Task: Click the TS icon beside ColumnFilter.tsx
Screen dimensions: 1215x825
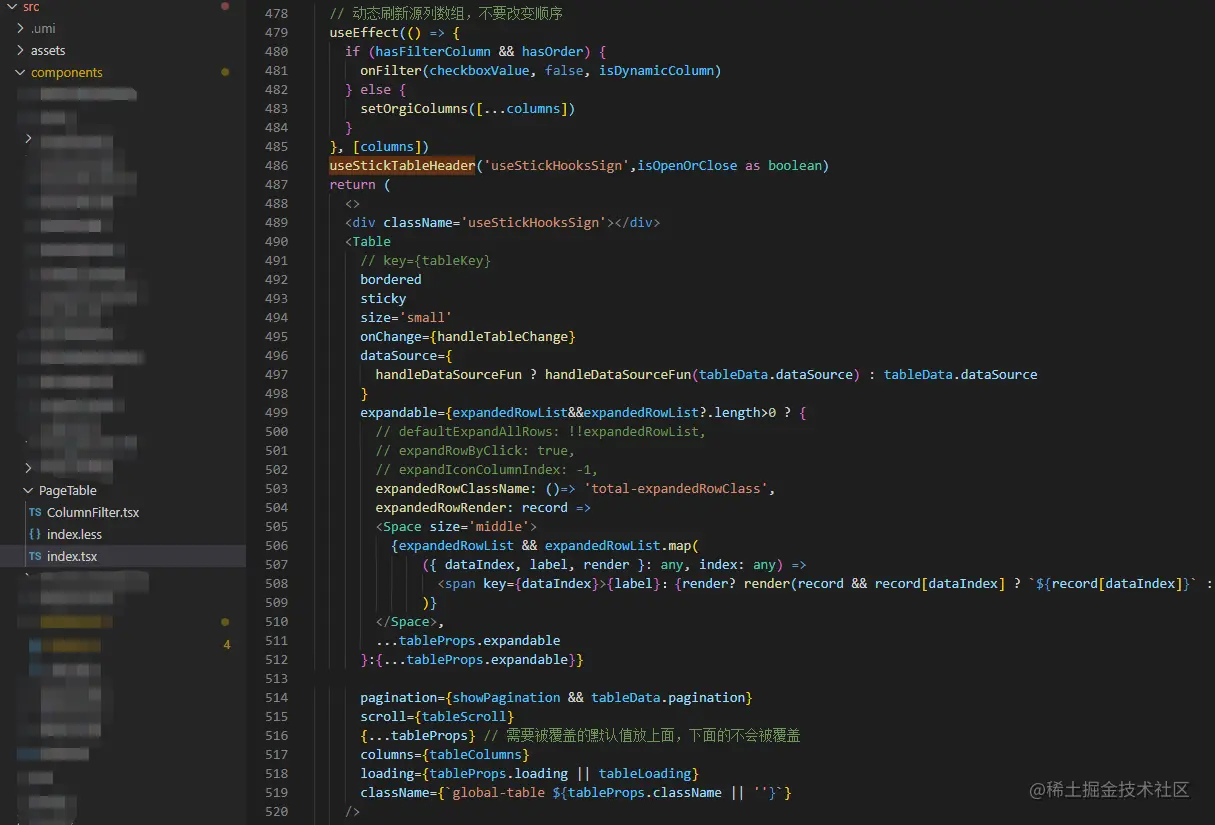Action: [35, 512]
